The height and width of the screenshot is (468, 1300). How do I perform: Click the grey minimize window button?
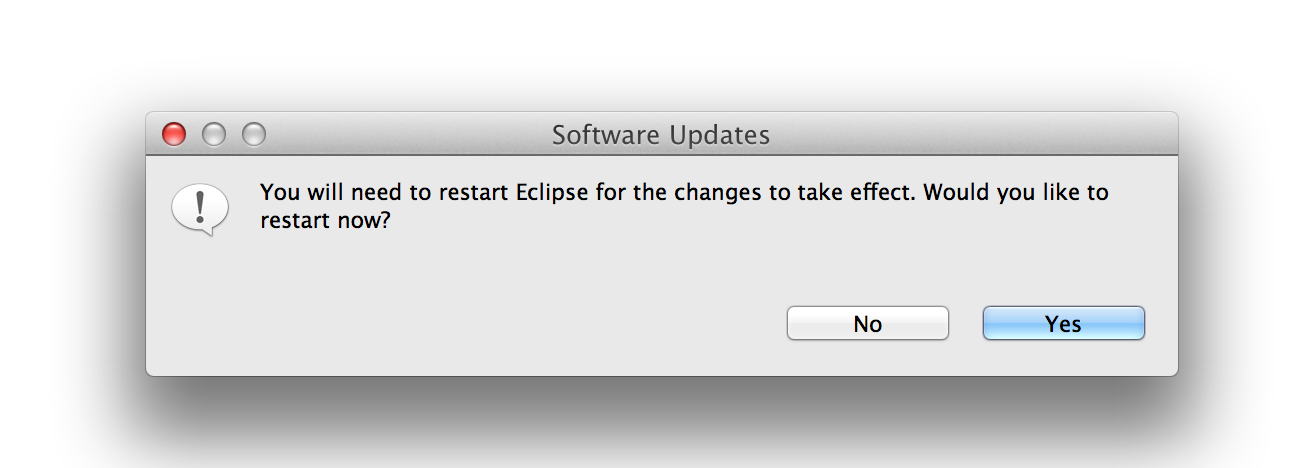[214, 134]
